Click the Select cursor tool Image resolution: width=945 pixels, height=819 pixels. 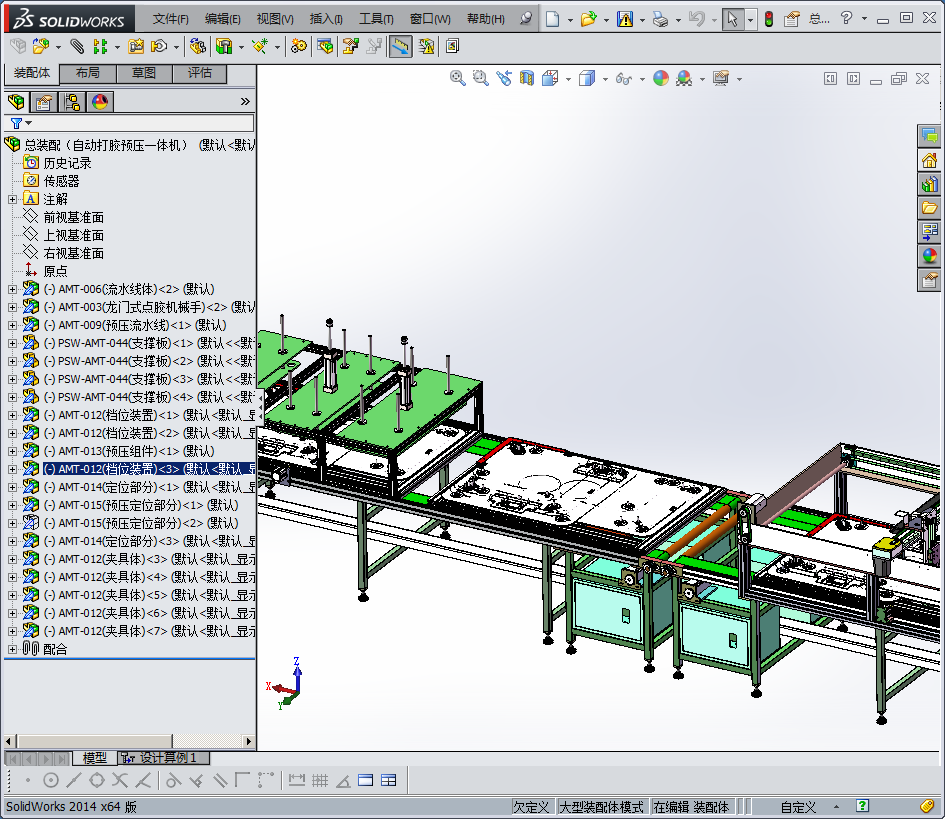click(x=732, y=19)
